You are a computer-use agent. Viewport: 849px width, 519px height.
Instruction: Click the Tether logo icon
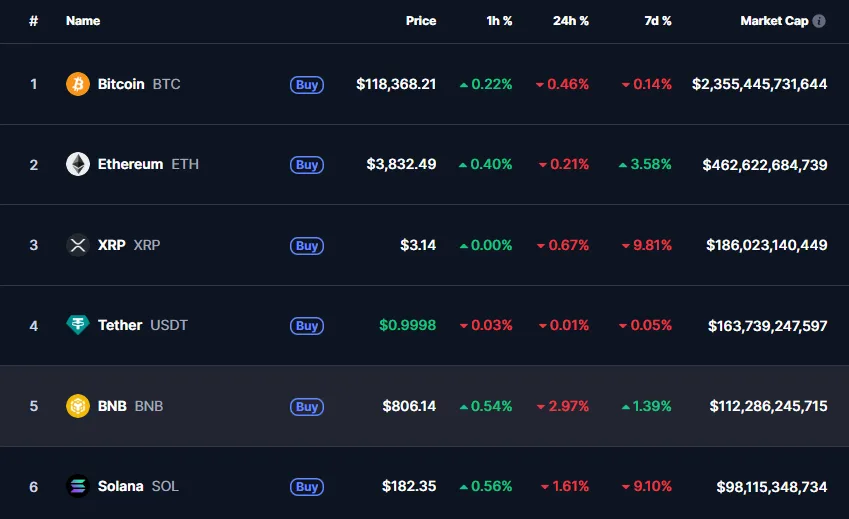(x=78, y=325)
